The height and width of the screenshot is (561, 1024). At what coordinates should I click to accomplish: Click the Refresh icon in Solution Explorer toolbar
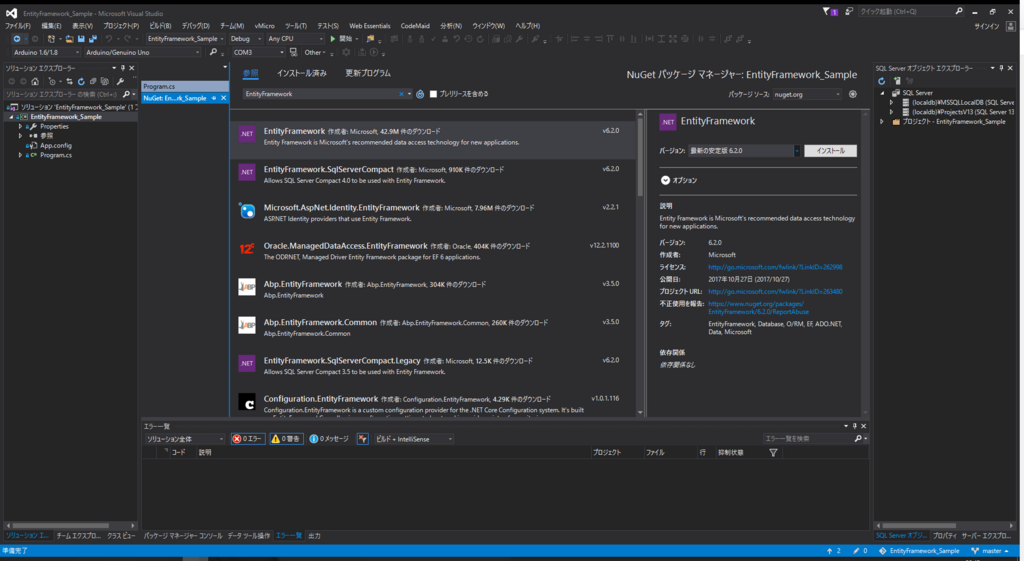pyautogui.click(x=81, y=82)
